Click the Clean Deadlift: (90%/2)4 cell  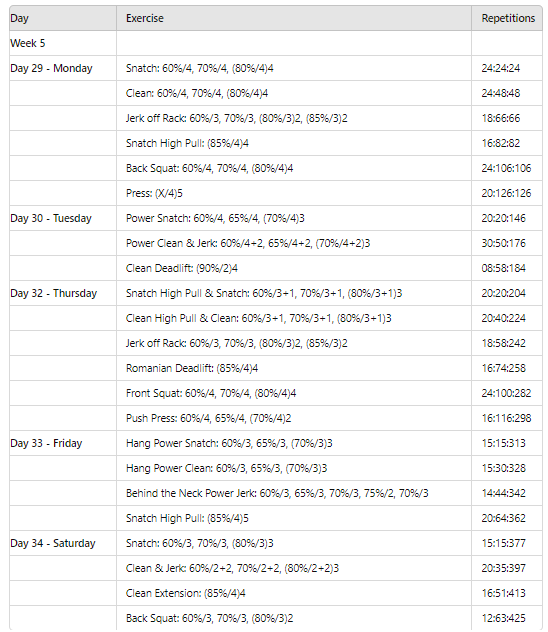click(x=294, y=268)
